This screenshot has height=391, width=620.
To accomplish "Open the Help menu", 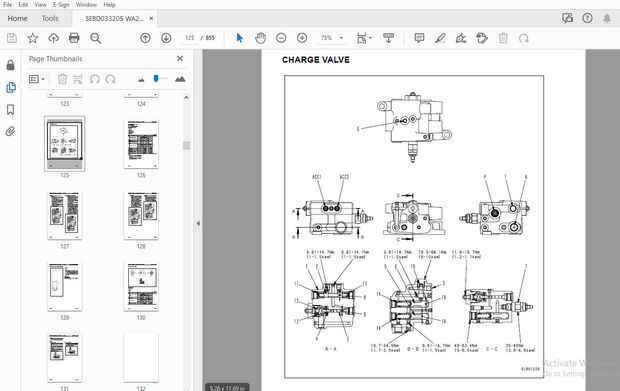I will pos(109,5).
